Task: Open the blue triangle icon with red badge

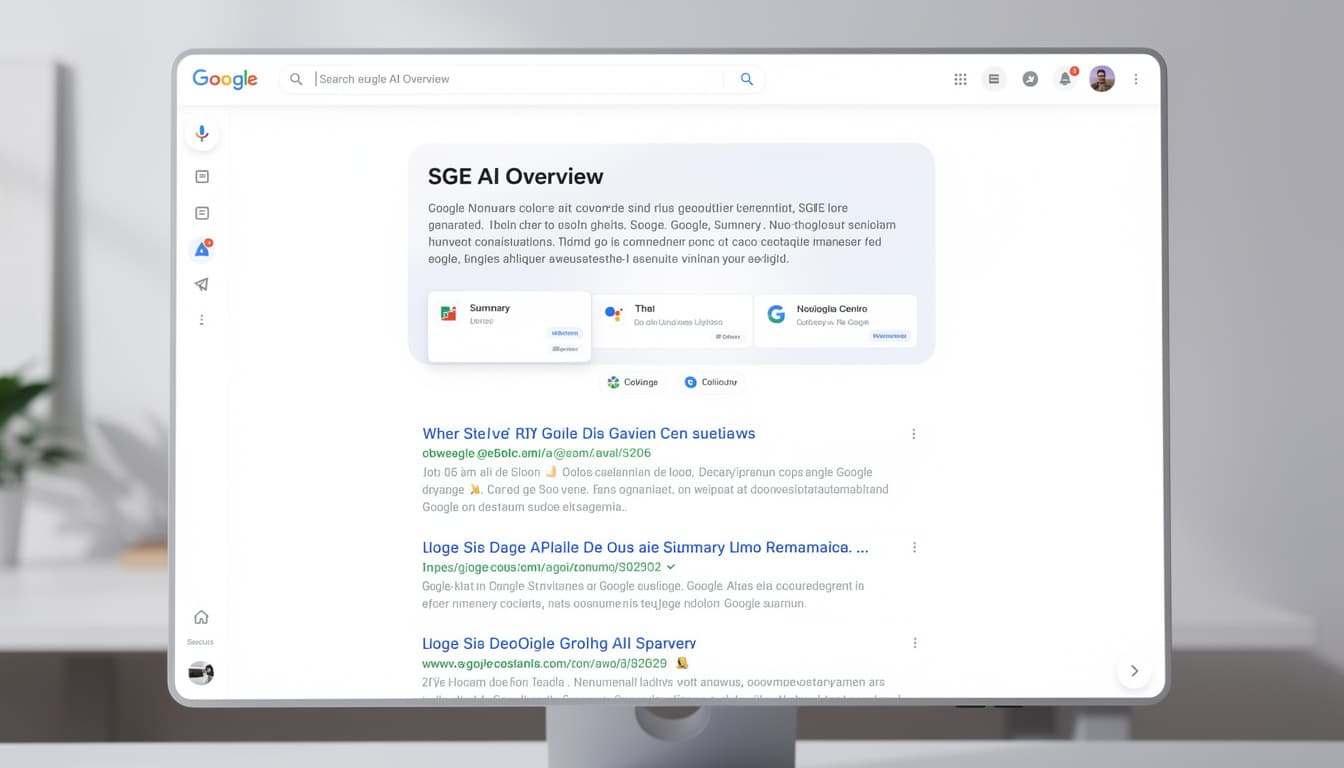Action: [202, 249]
